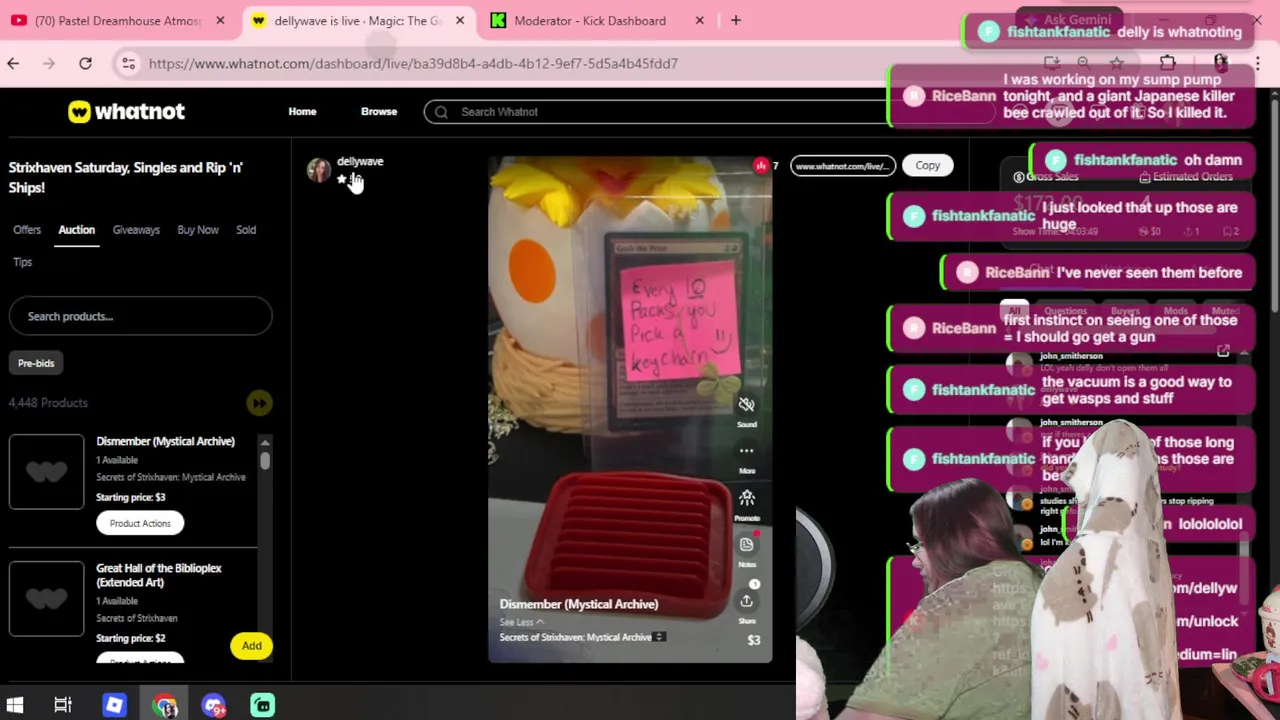Open Discord-like app in taskbar

[214, 705]
